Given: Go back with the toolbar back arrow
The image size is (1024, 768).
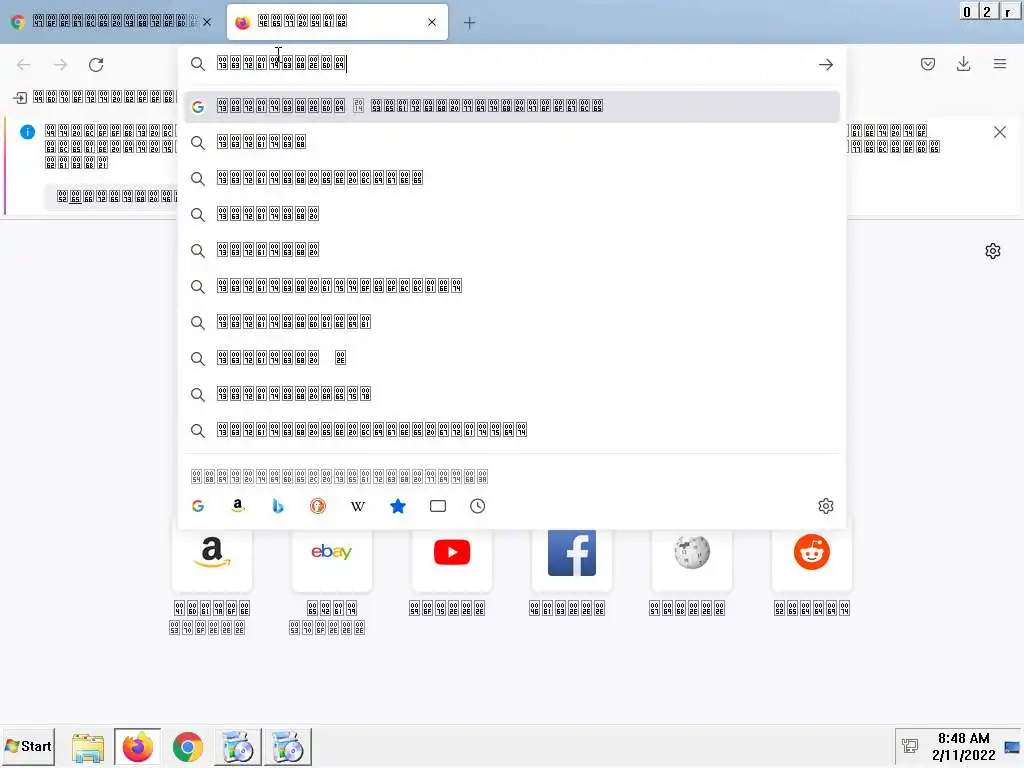Looking at the screenshot, I should [x=24, y=65].
